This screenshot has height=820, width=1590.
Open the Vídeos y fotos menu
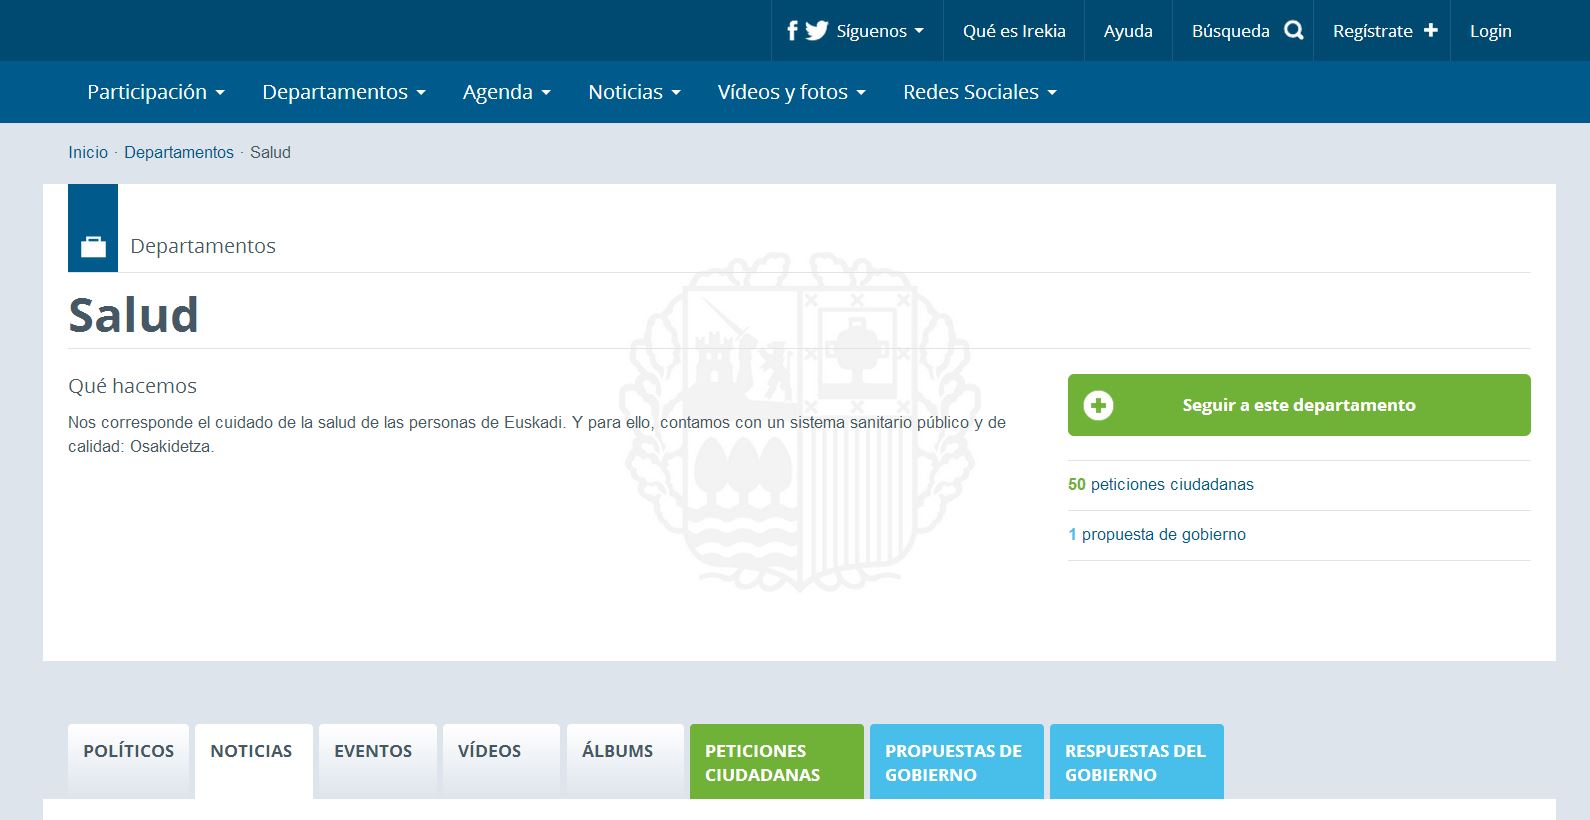tap(791, 92)
